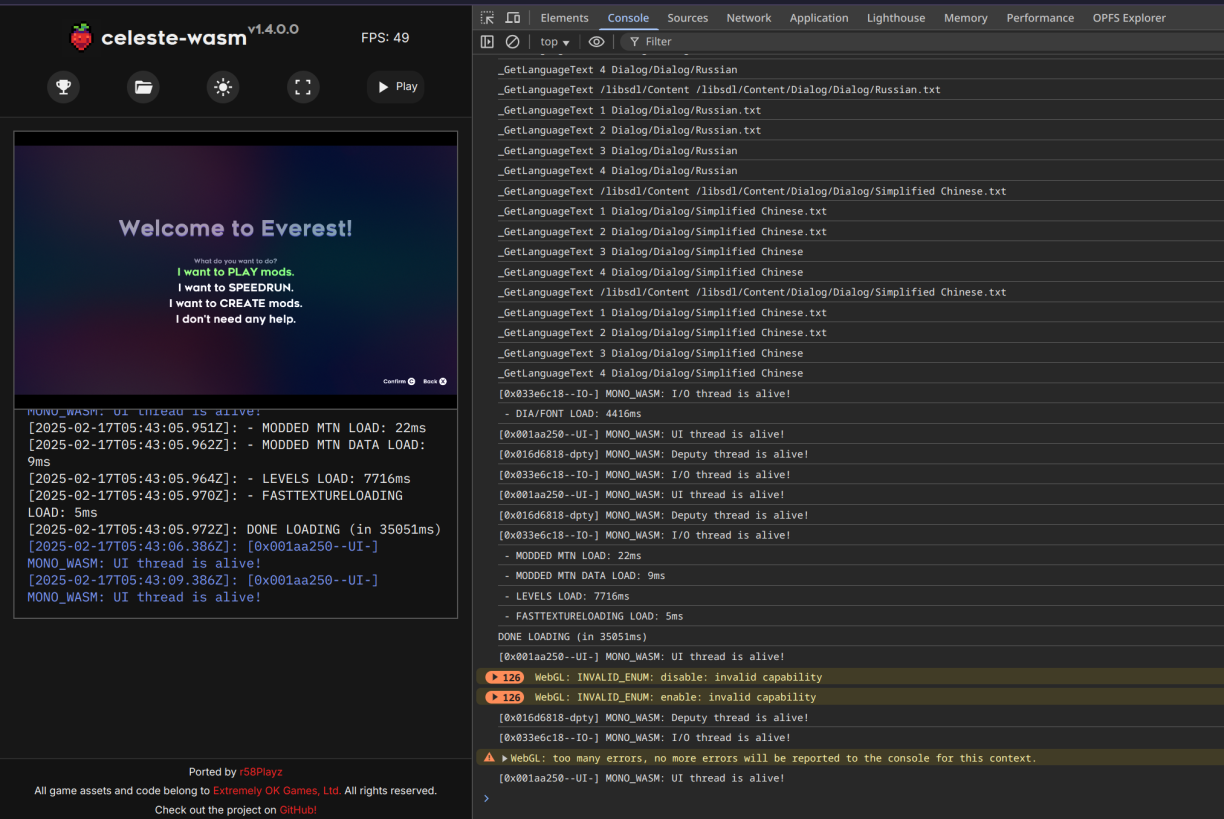Screen dimensions: 1224x819
Task: Open the OPFS Explorer tab
Action: point(1129,18)
